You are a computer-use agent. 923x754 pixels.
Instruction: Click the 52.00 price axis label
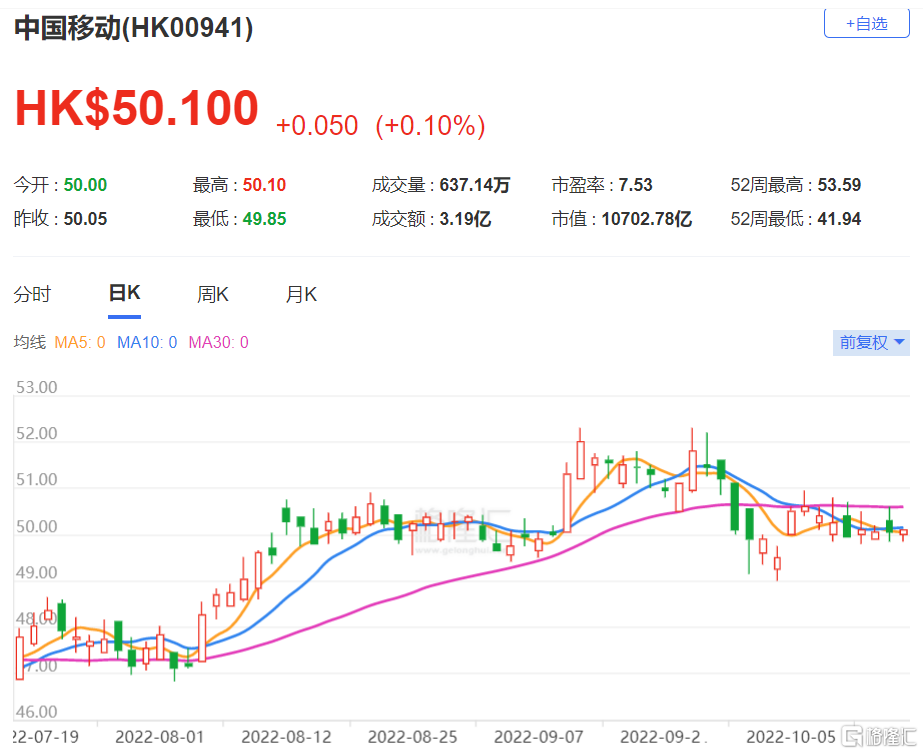pos(36,434)
